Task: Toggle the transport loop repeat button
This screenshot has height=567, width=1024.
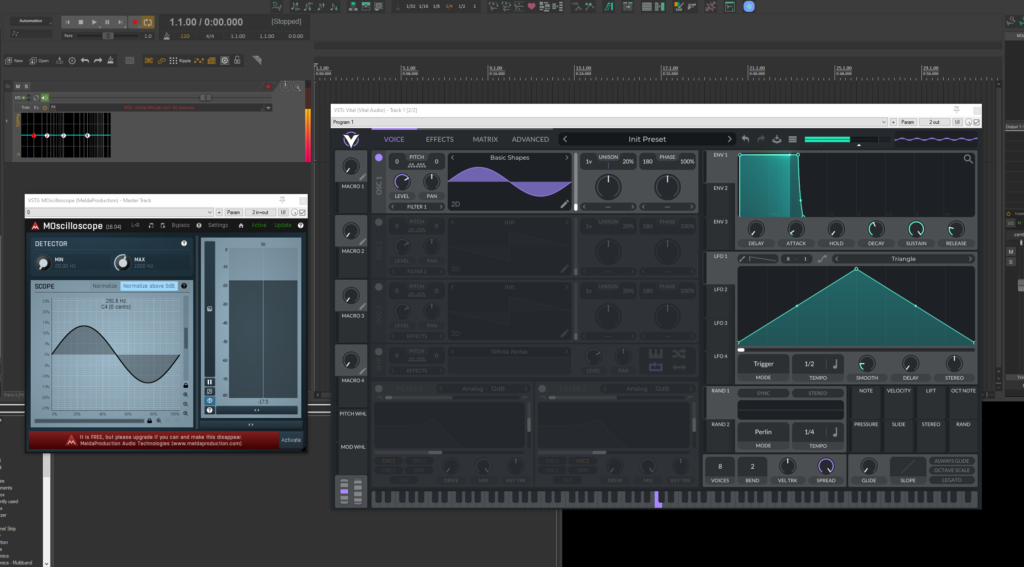Action: click(x=148, y=22)
